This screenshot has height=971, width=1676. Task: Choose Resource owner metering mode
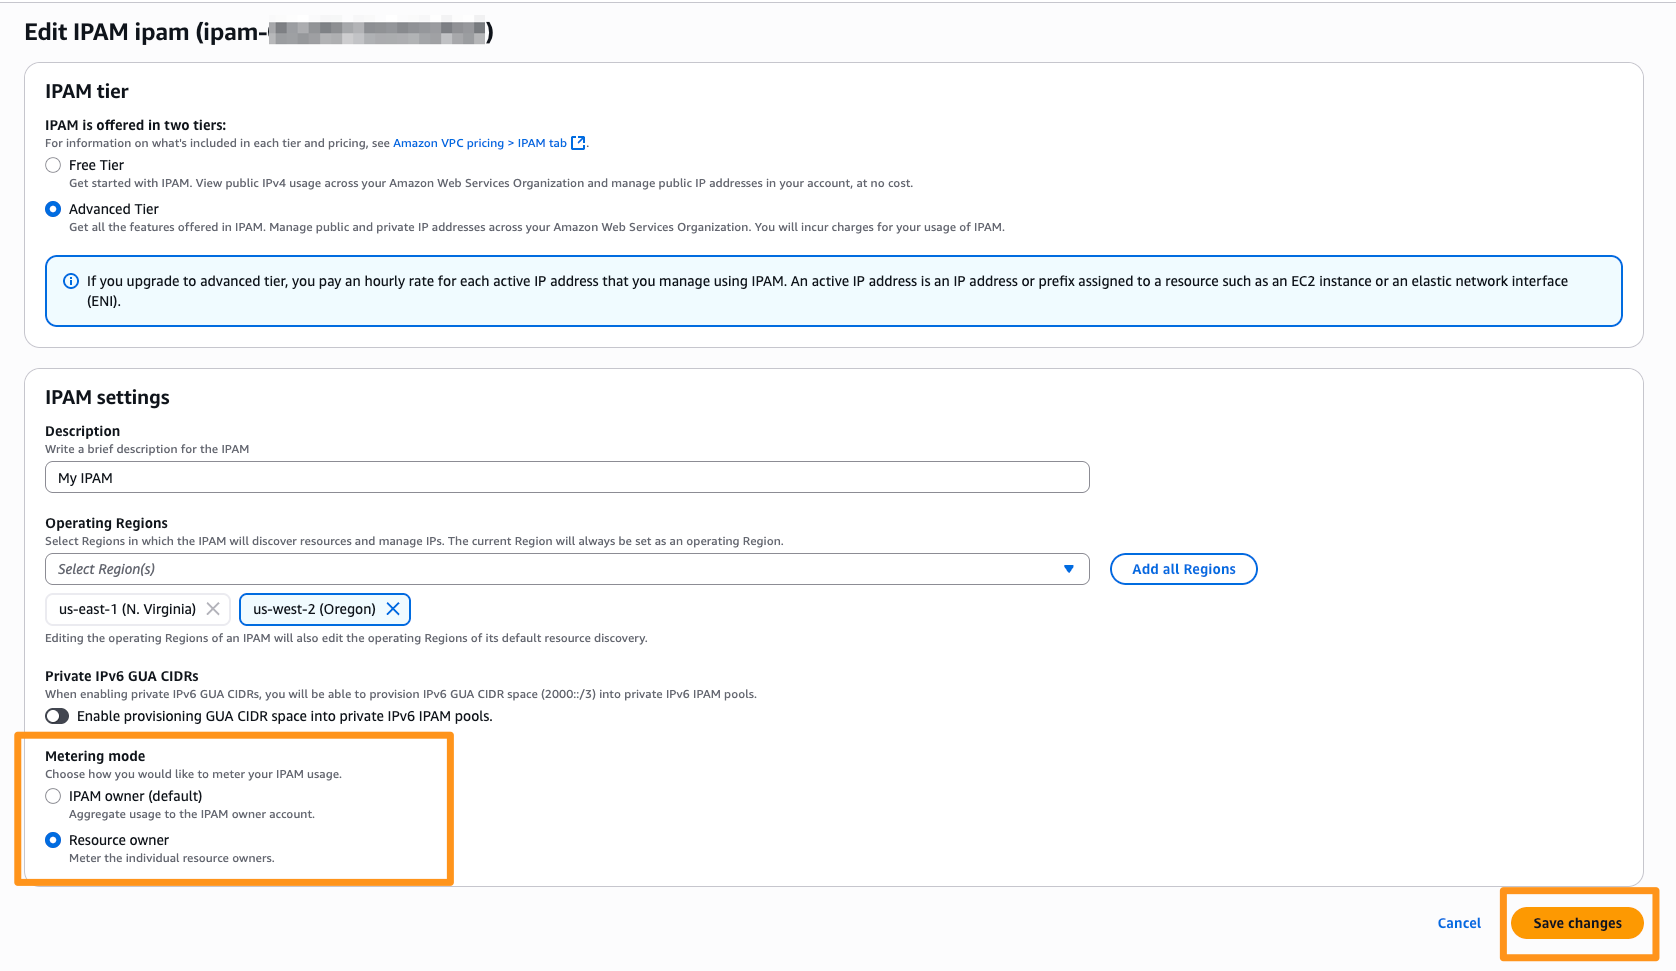tap(53, 840)
